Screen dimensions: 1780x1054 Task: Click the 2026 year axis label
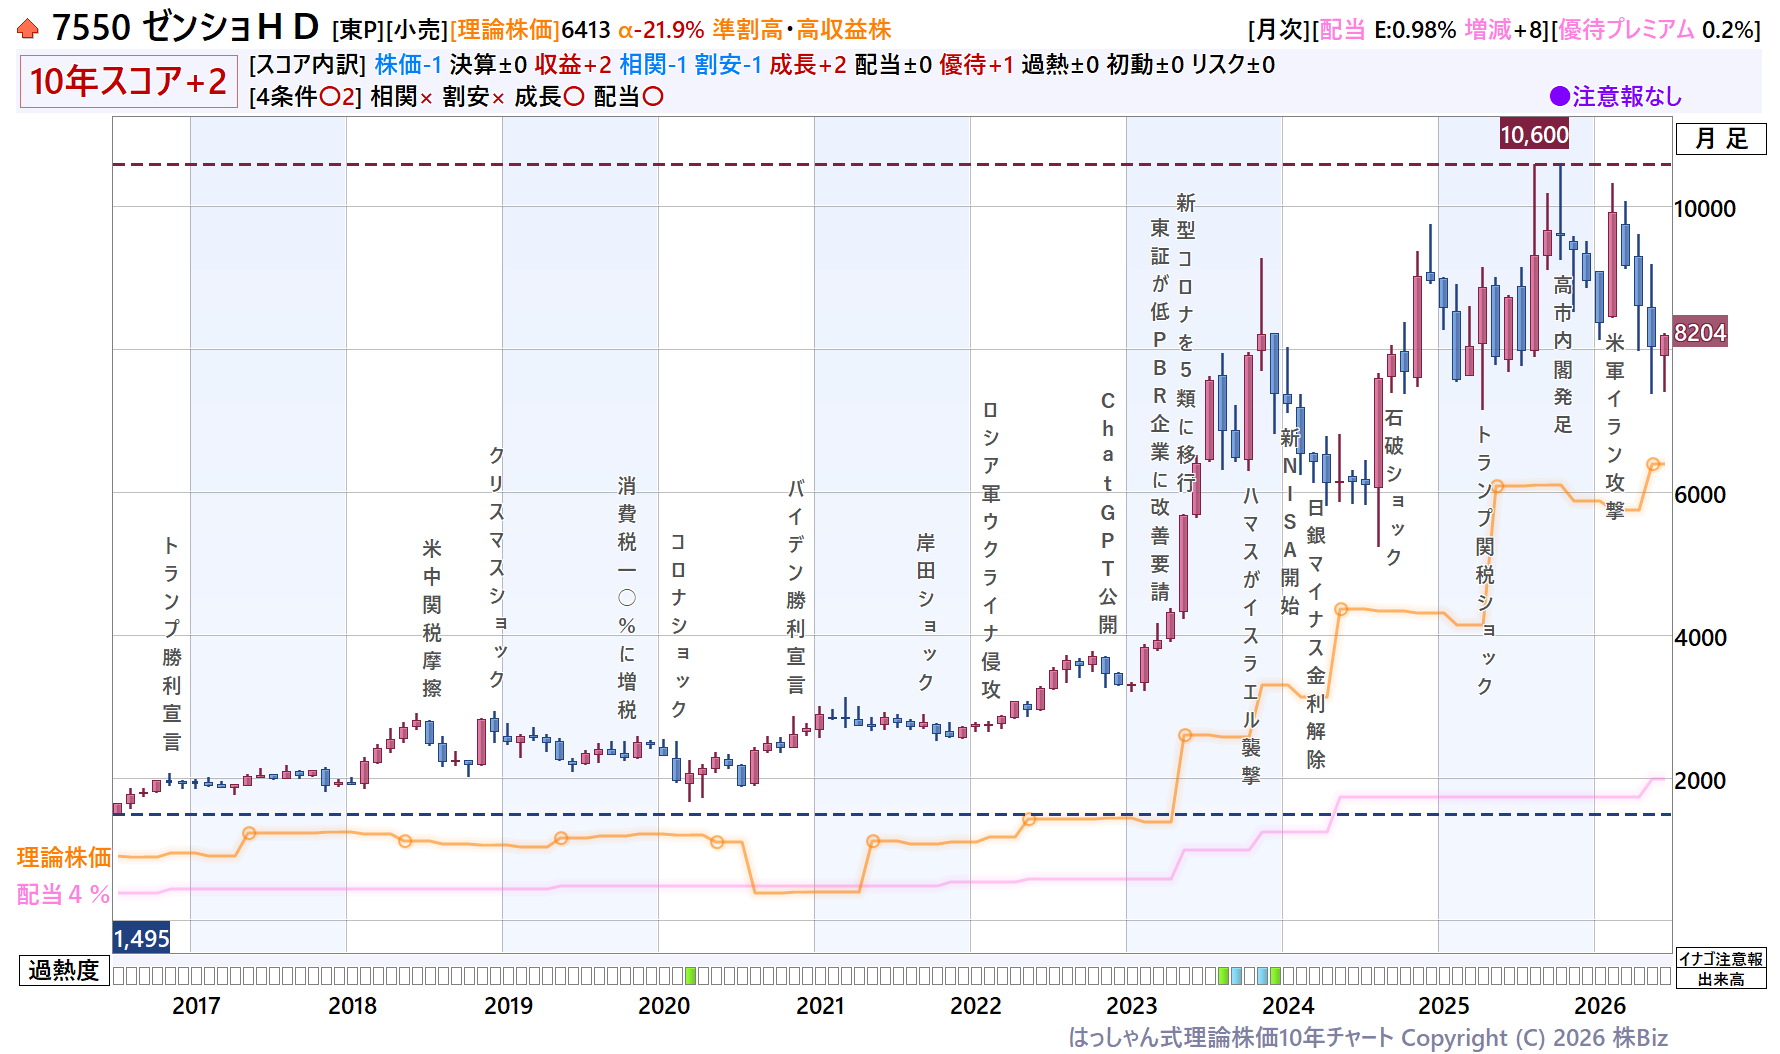tap(1600, 1006)
